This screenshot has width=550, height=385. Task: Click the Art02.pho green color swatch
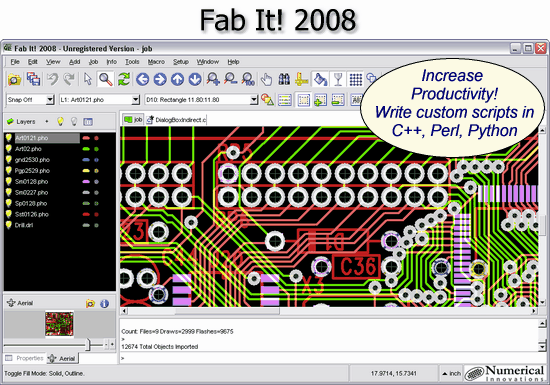pyautogui.click(x=86, y=149)
